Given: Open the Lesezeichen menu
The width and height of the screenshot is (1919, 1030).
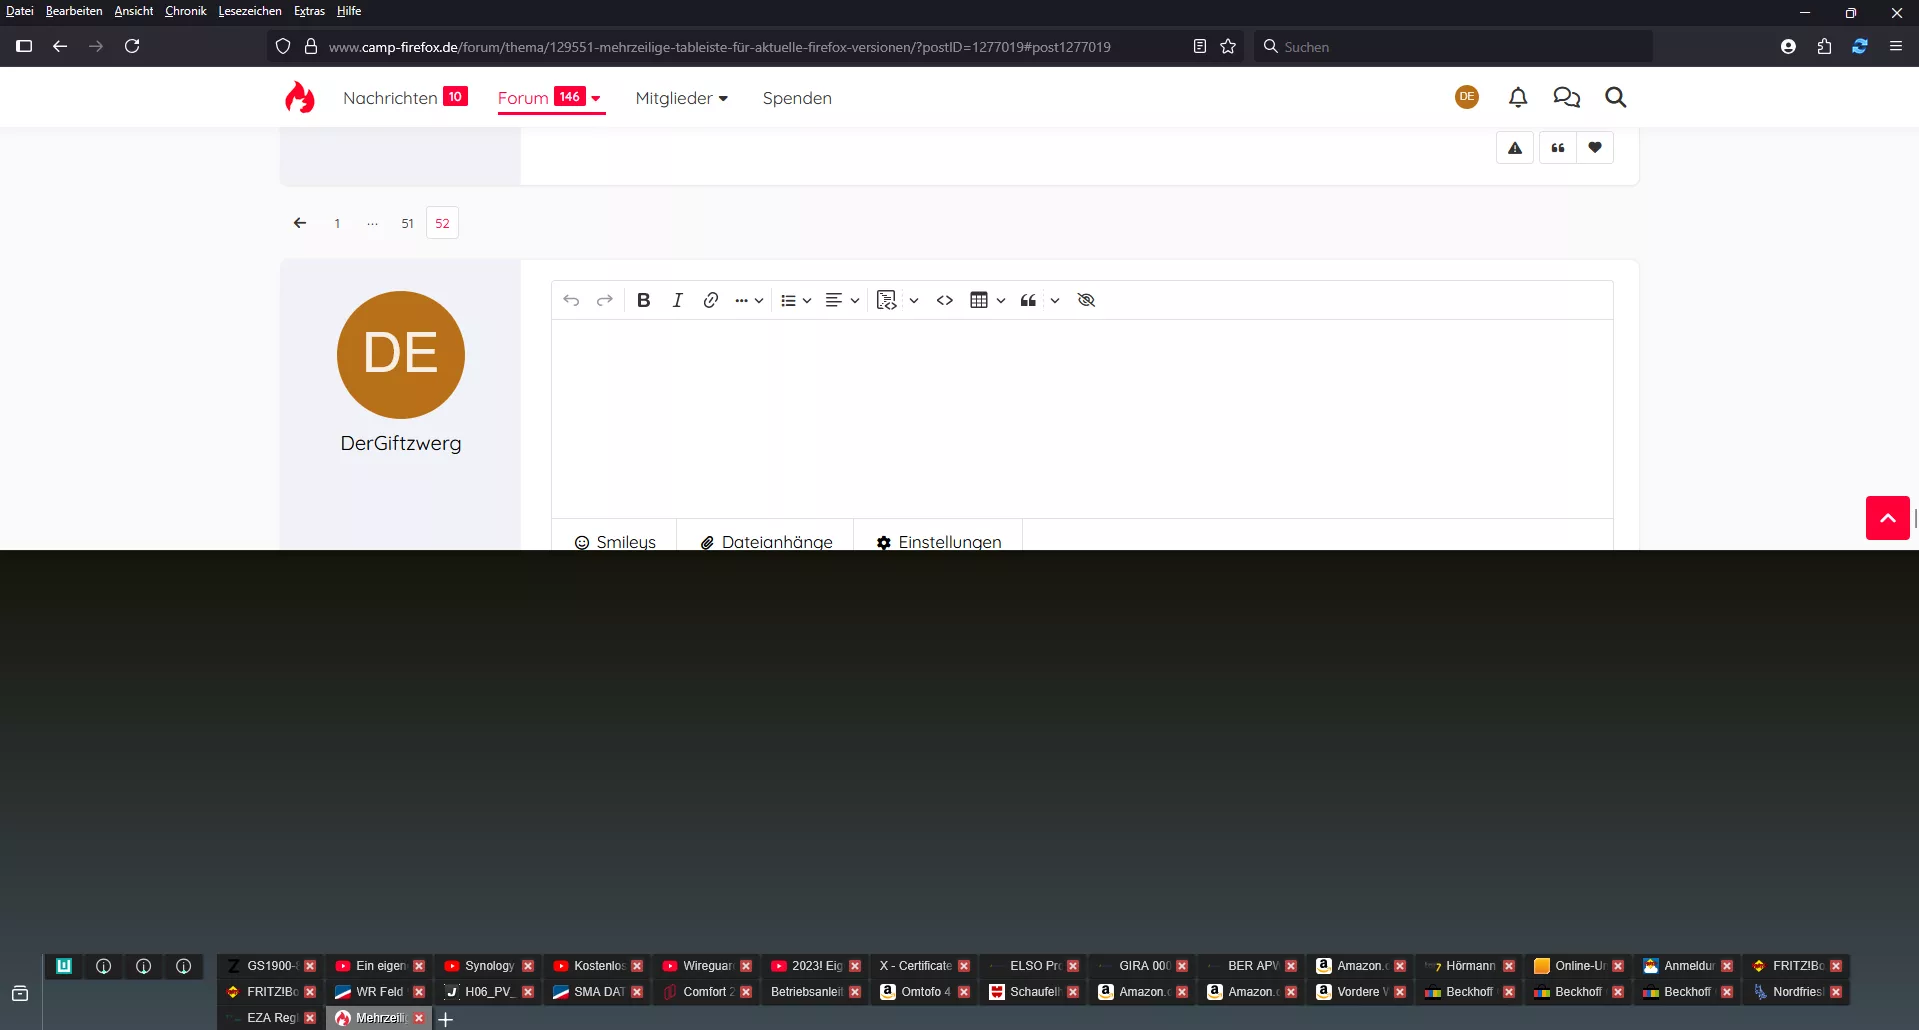Looking at the screenshot, I should (250, 11).
